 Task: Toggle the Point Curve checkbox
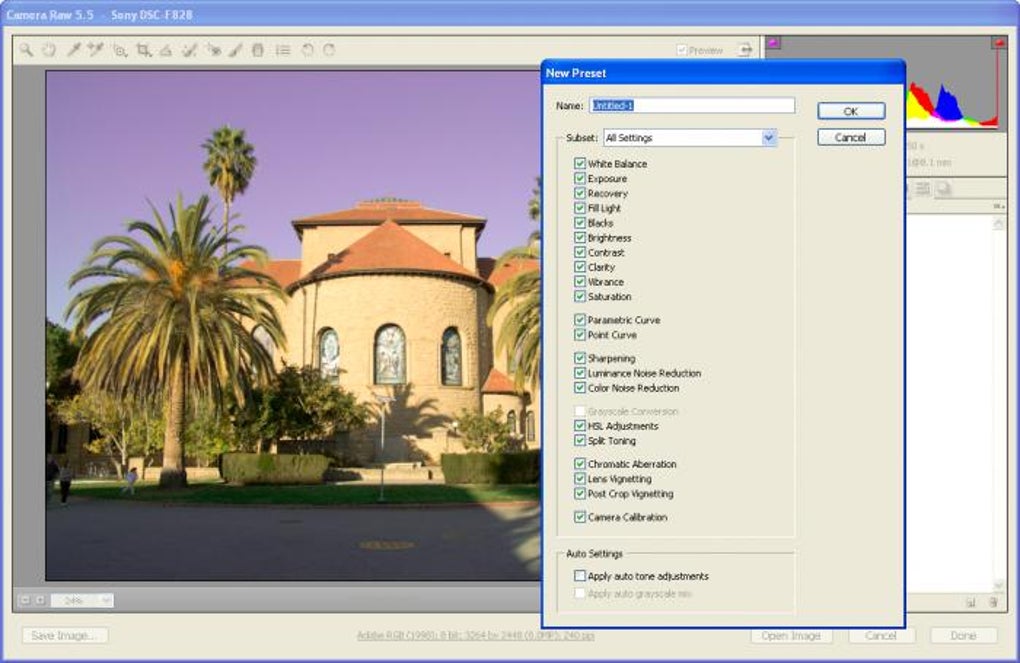tap(580, 334)
